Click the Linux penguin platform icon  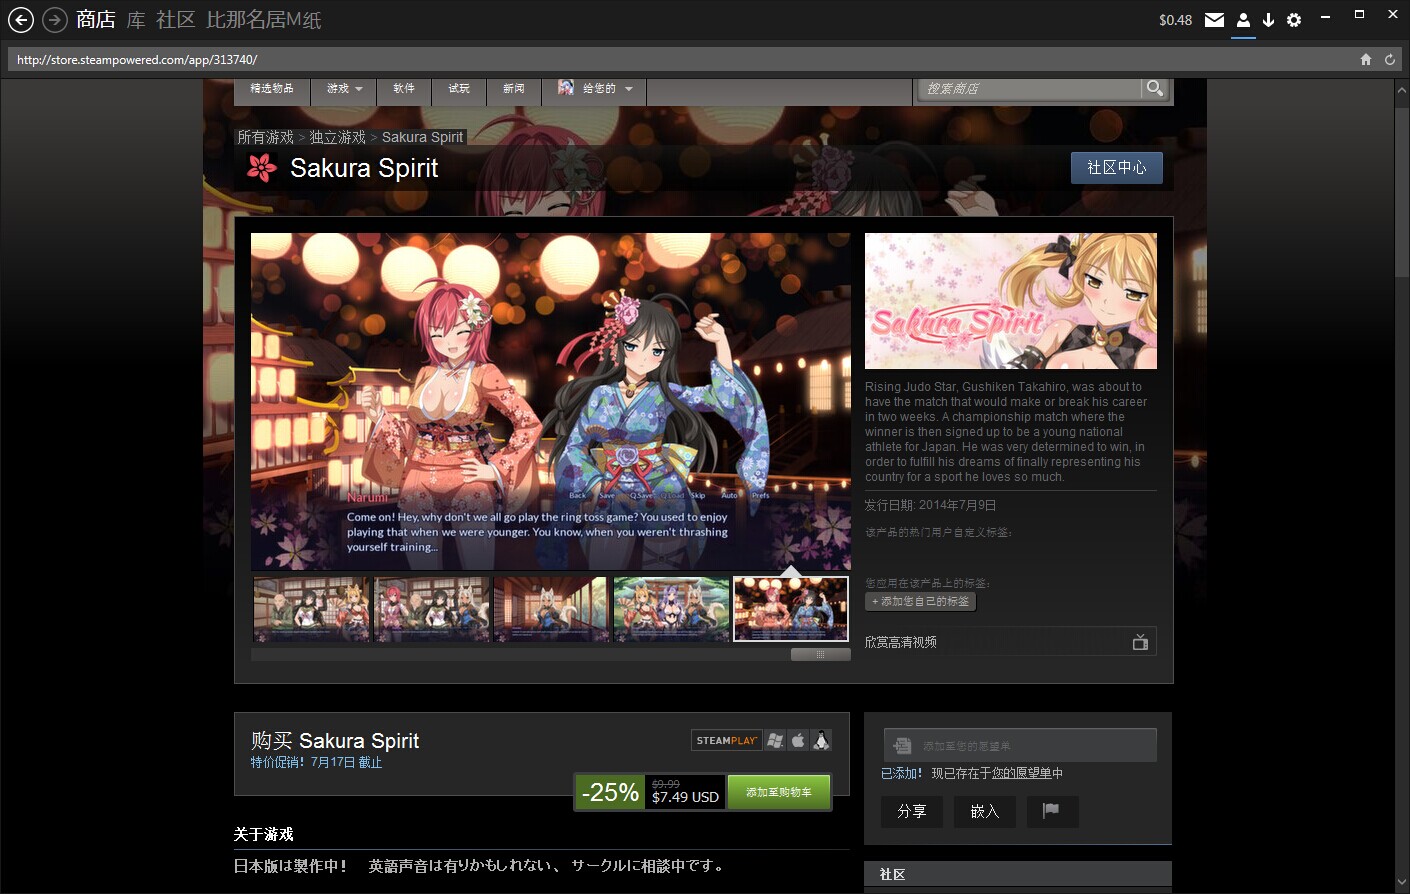pyautogui.click(x=821, y=740)
